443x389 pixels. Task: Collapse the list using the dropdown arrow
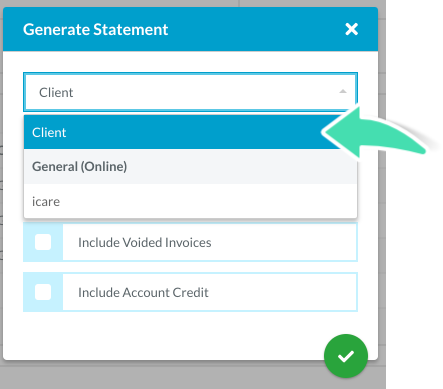pyautogui.click(x=343, y=92)
